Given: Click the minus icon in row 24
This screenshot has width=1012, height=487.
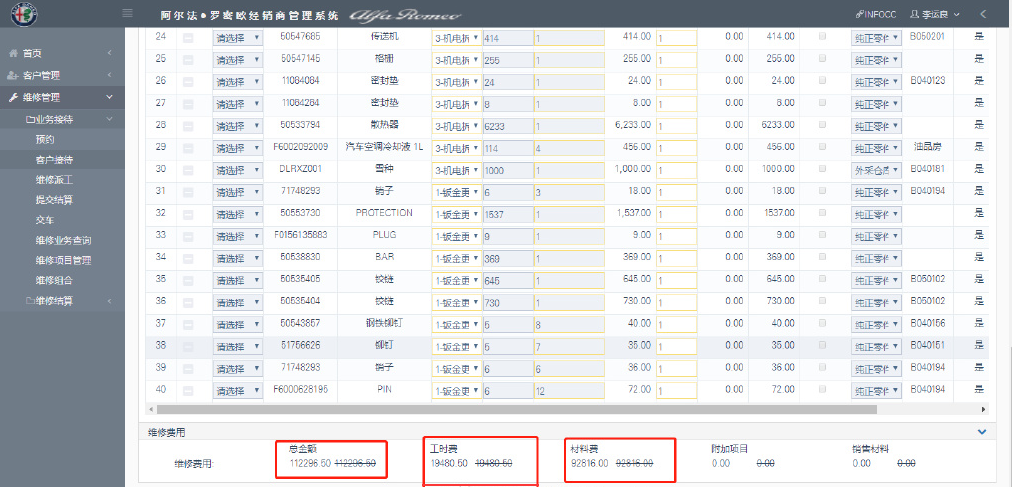Looking at the screenshot, I should tap(188, 38).
